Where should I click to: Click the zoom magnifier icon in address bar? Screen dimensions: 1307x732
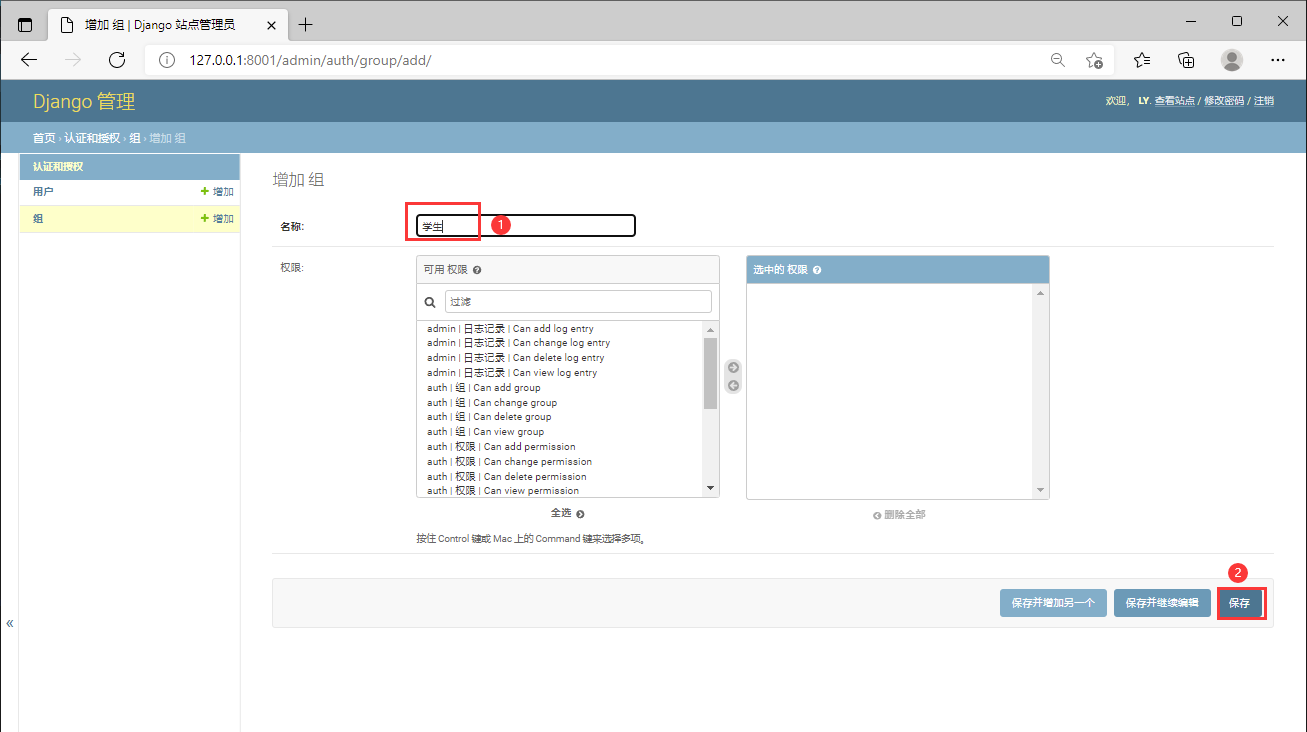point(1058,60)
